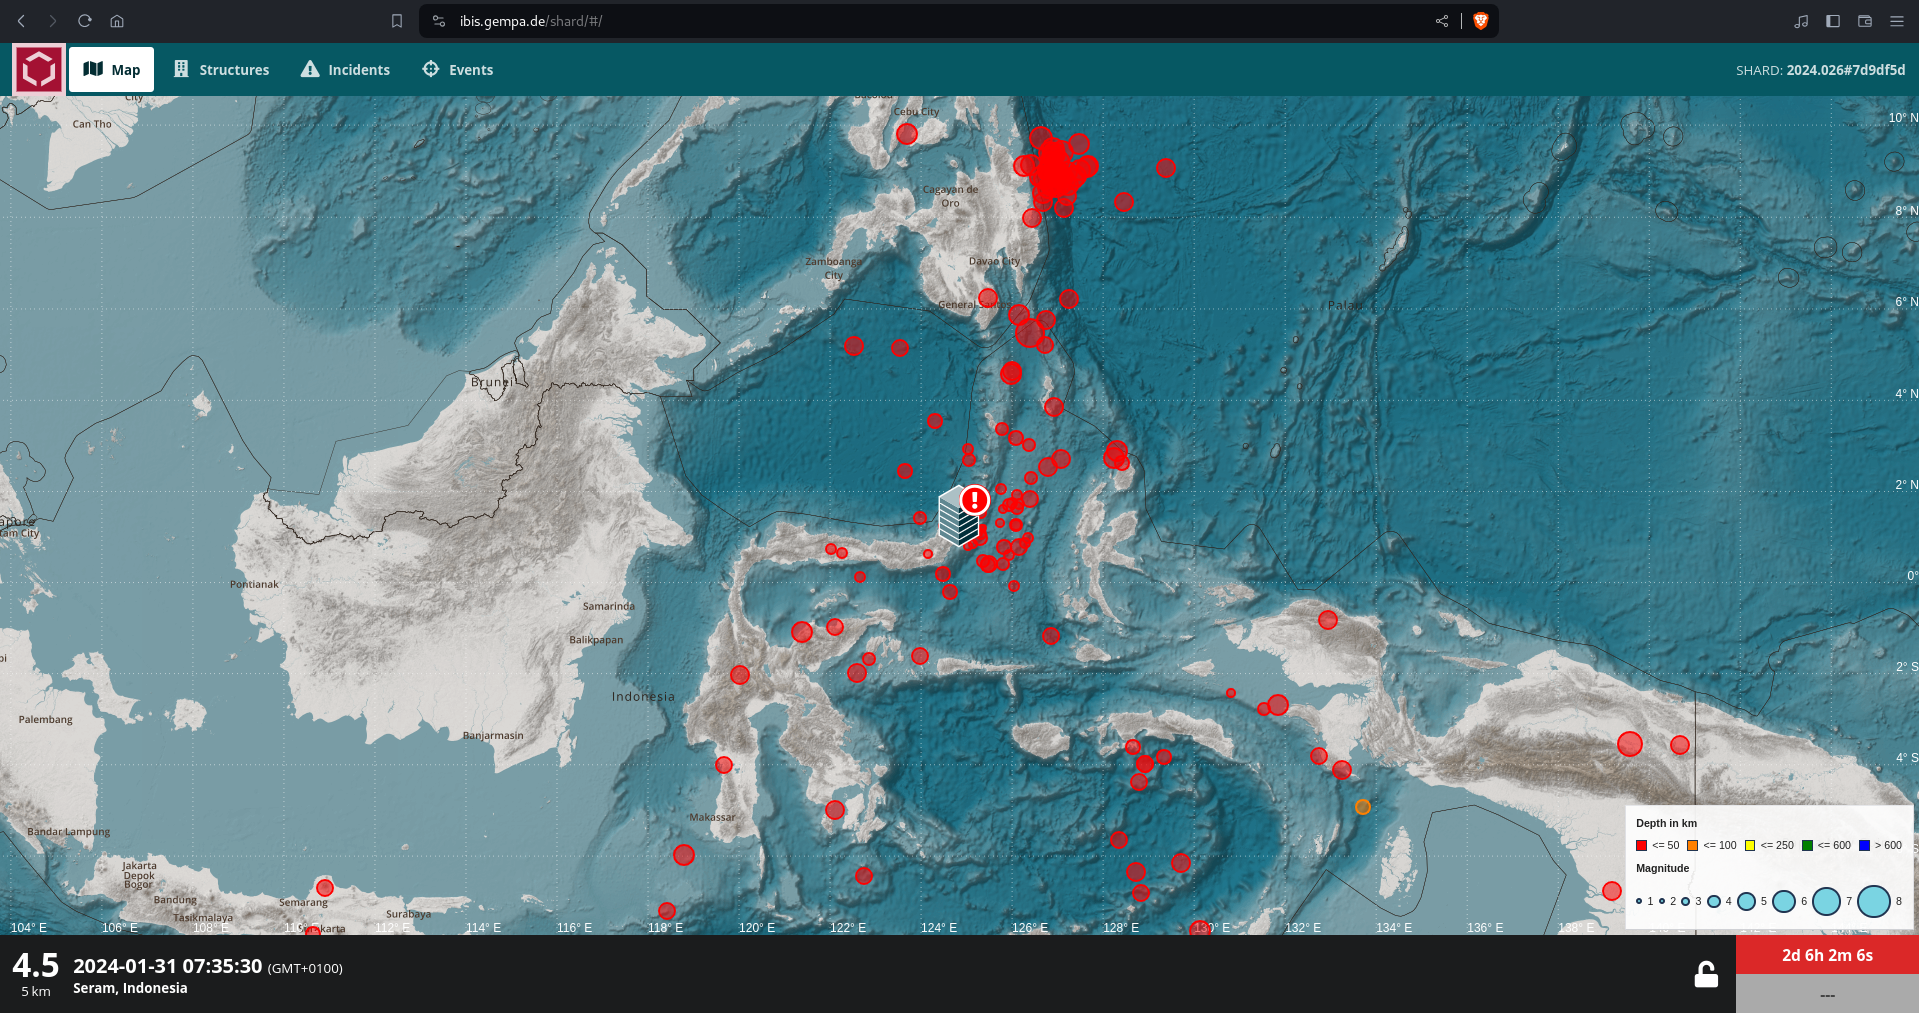Bookmark this page with bookmark icon
The height and width of the screenshot is (1013, 1919).
(x=397, y=21)
